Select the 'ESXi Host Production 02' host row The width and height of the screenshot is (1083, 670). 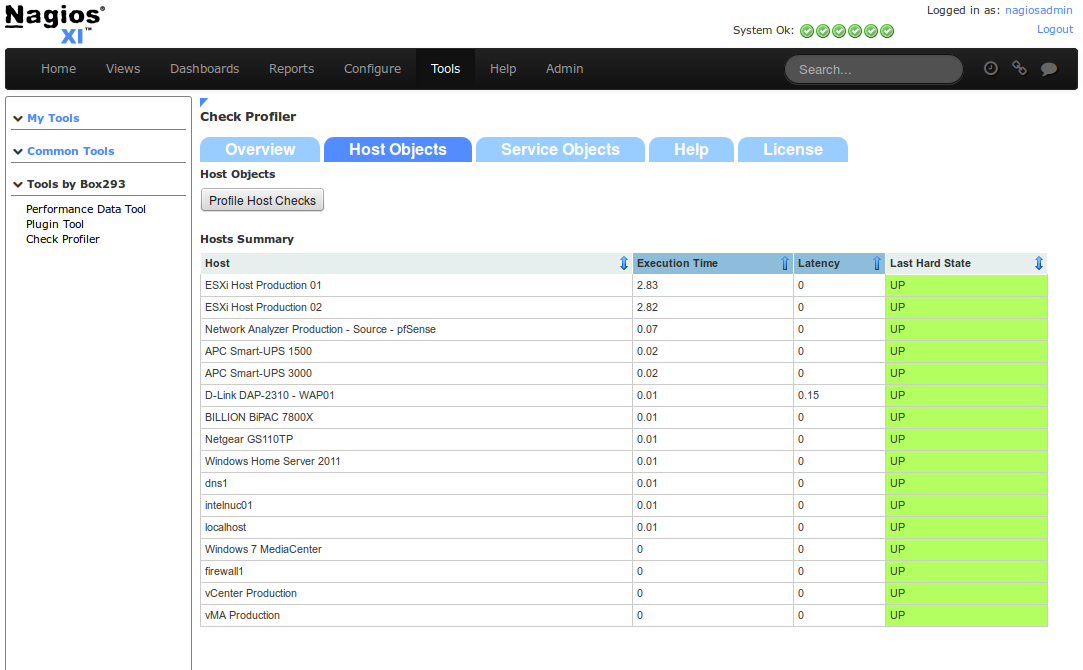624,307
